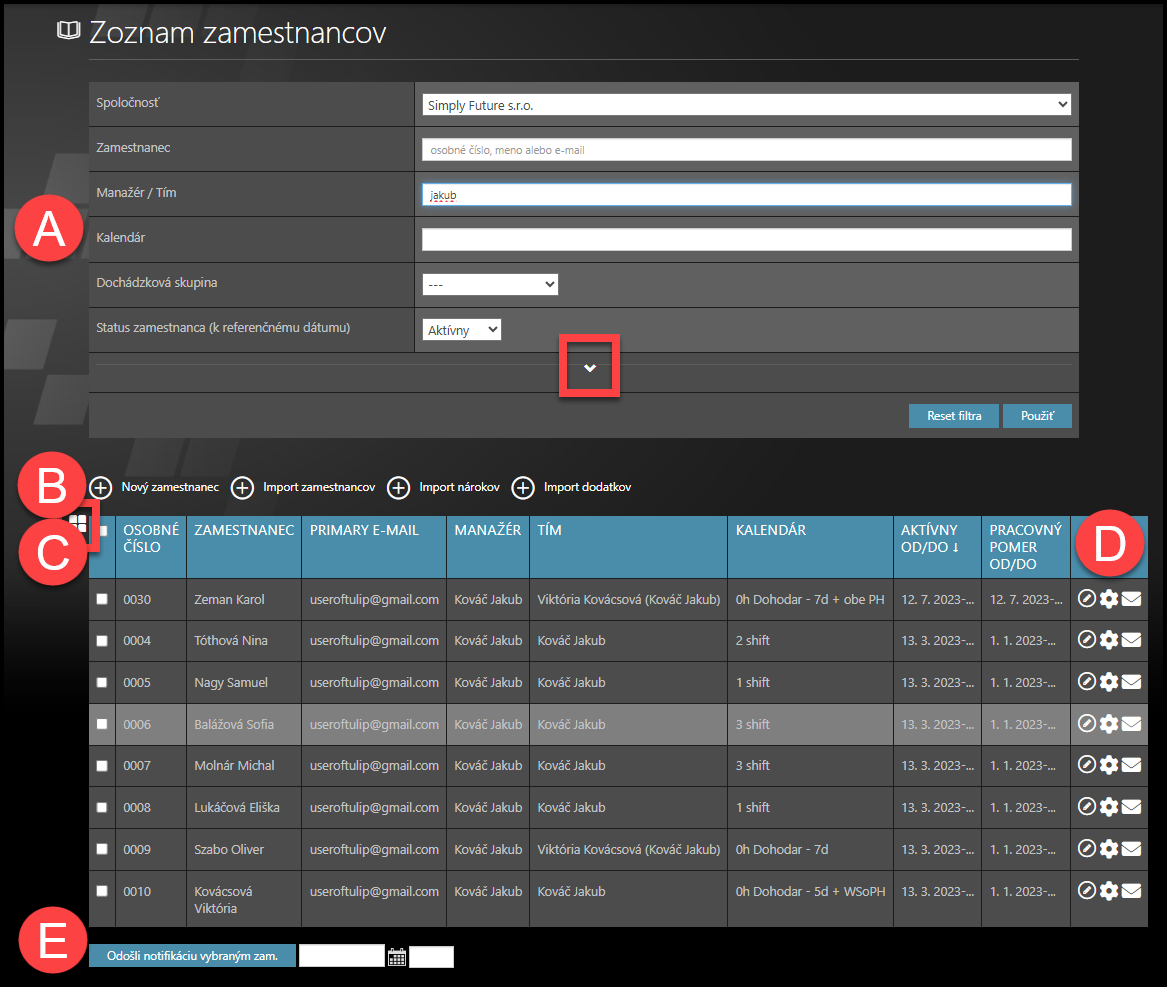
Task: Sort by the Aktívny od/do column header
Action: point(929,538)
